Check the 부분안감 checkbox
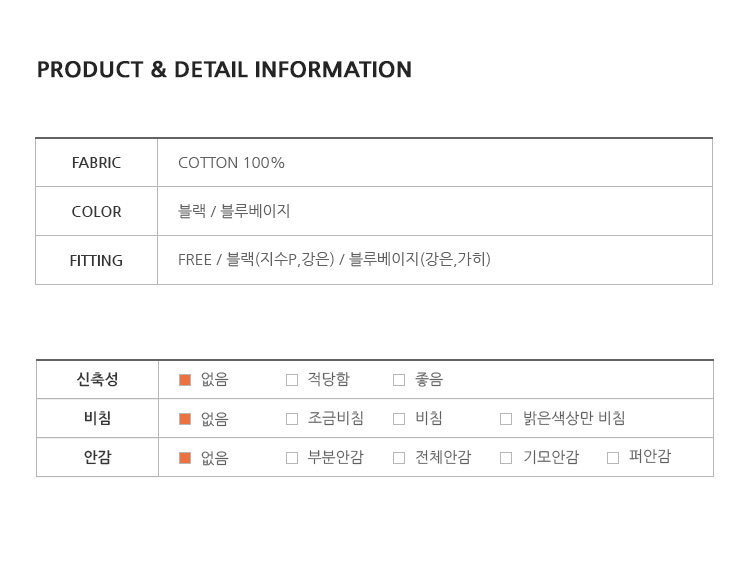Image resolution: width=750 pixels, height=563 pixels. click(292, 458)
